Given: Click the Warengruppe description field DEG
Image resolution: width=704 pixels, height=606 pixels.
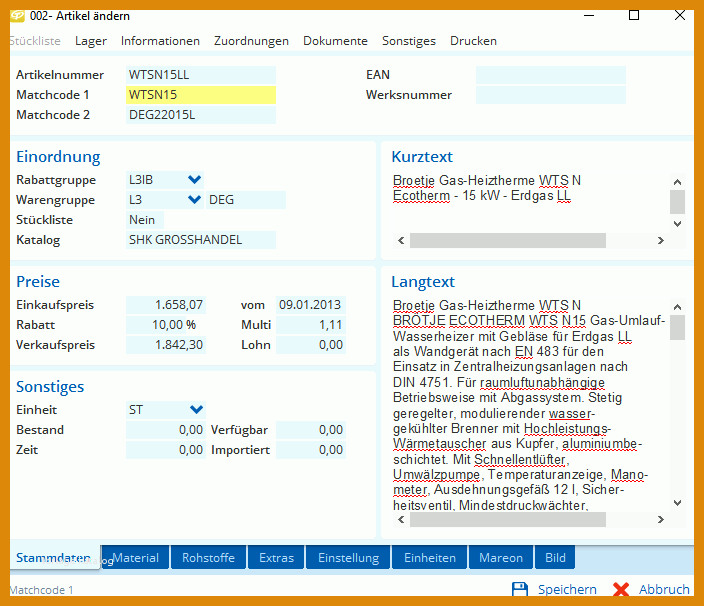Looking at the screenshot, I should pos(246,200).
